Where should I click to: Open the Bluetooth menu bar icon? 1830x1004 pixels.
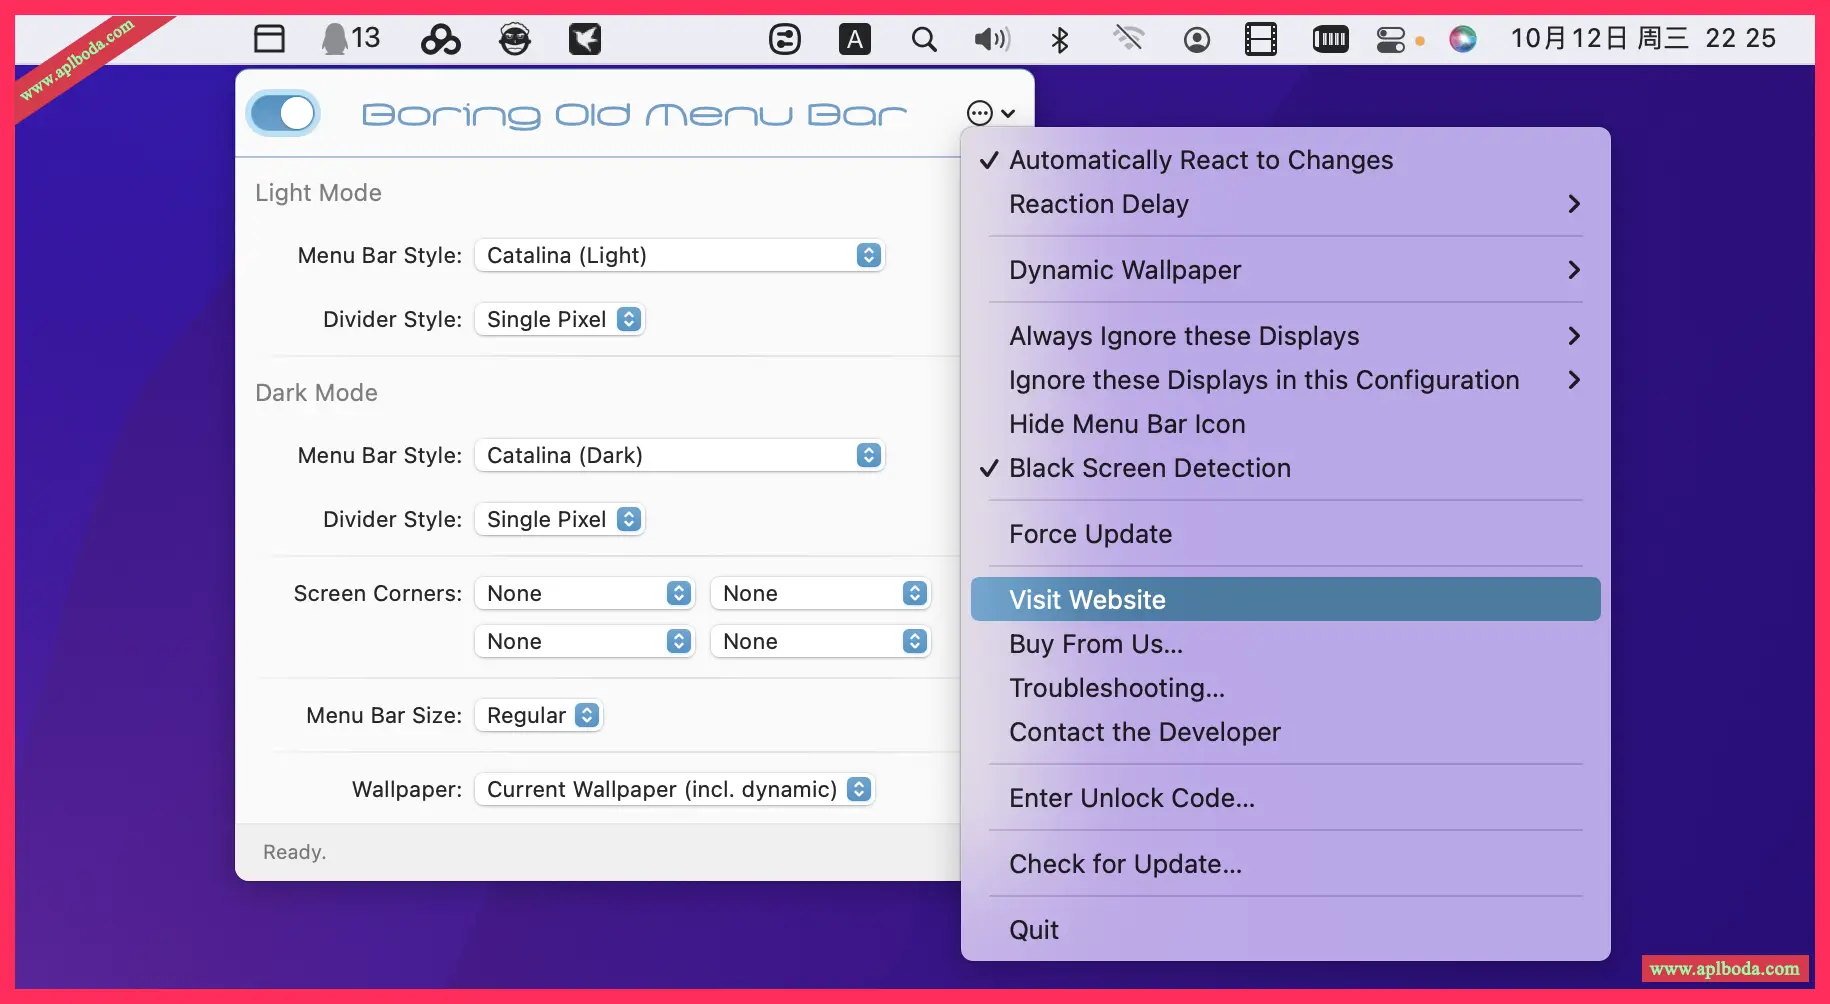(1060, 39)
